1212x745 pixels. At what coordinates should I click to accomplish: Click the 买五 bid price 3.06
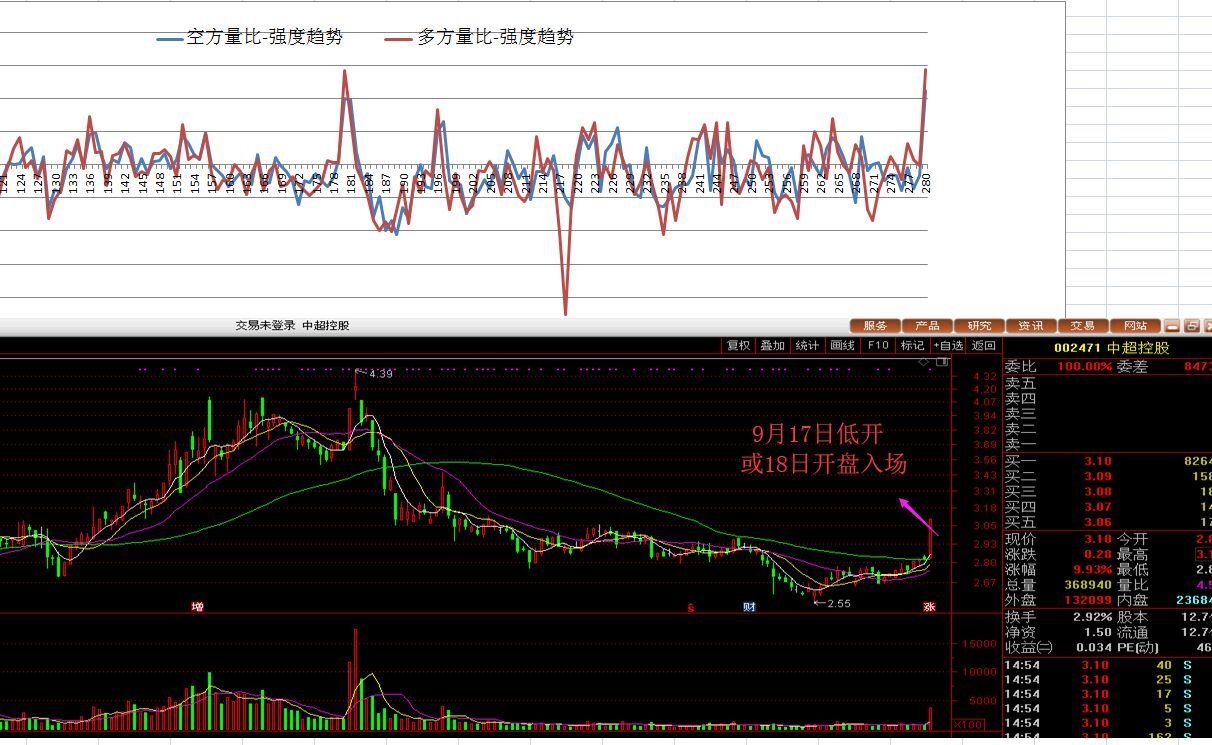click(x=1098, y=522)
